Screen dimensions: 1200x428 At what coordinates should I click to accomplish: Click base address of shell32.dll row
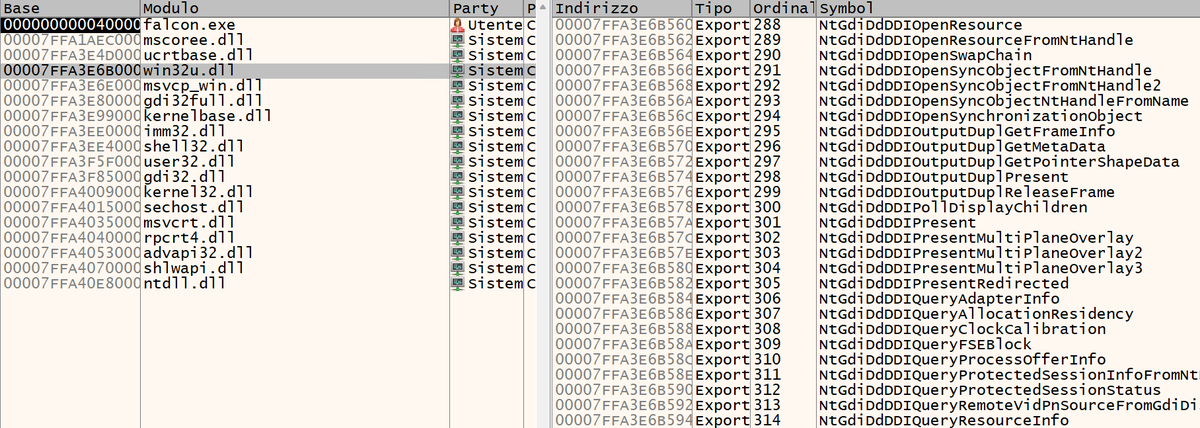click(x=70, y=146)
